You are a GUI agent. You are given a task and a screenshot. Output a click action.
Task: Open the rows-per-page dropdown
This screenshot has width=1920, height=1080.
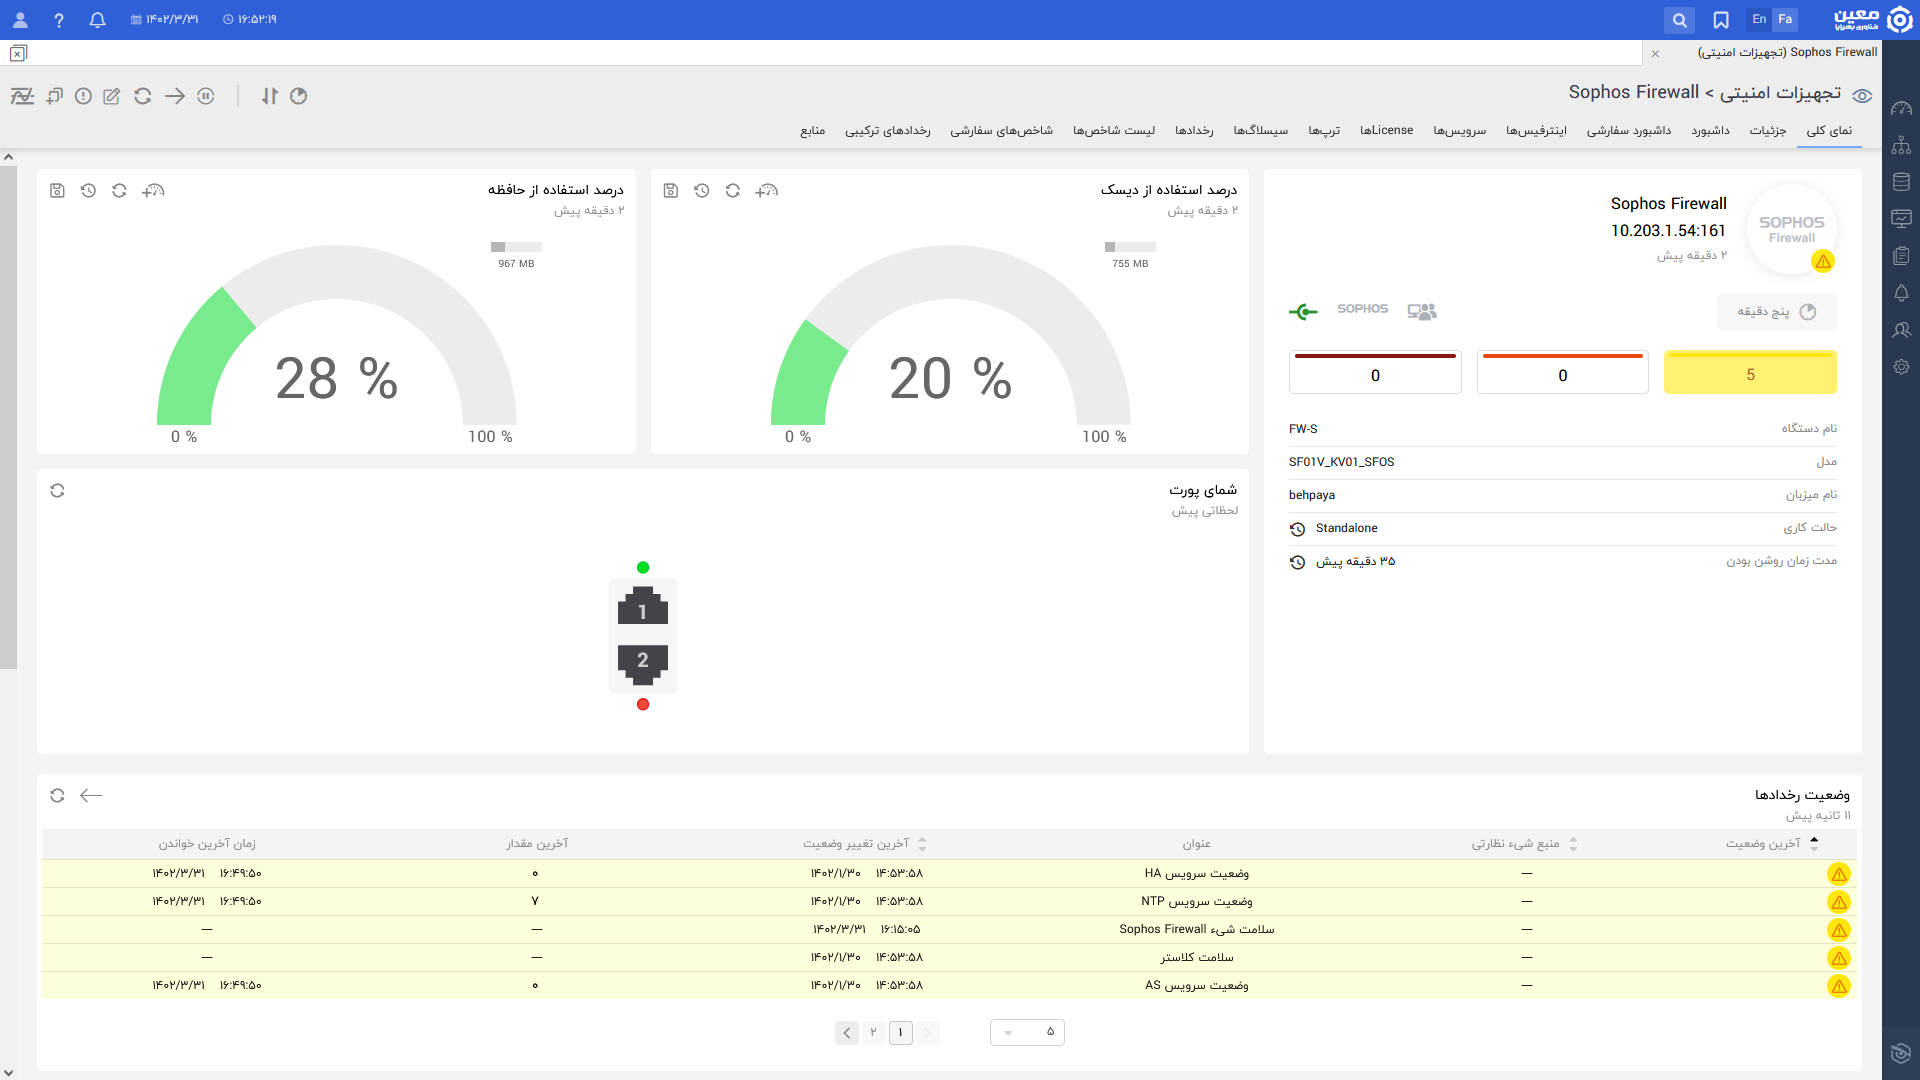coord(1027,1033)
